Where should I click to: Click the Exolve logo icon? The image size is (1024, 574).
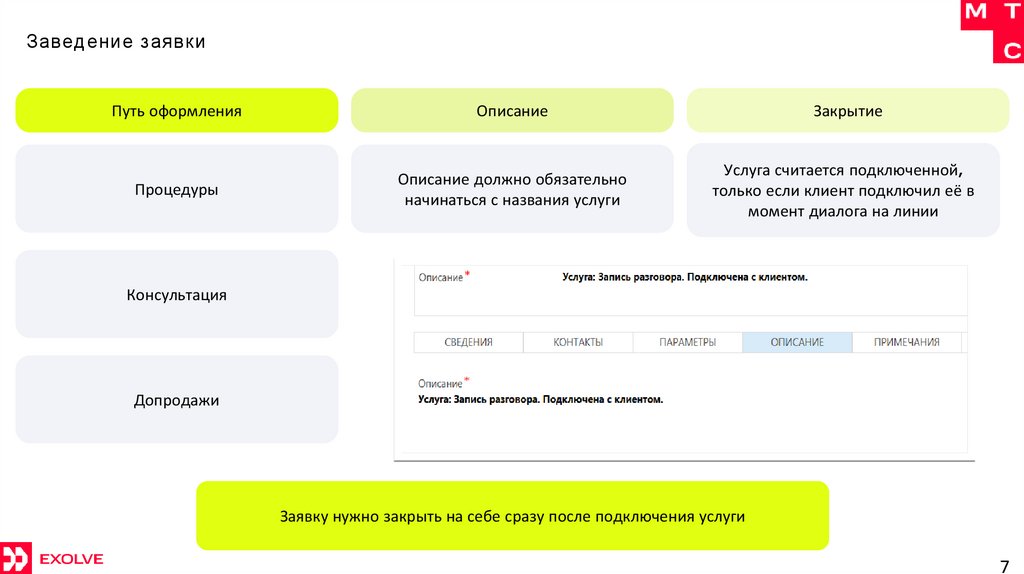tap(15, 558)
